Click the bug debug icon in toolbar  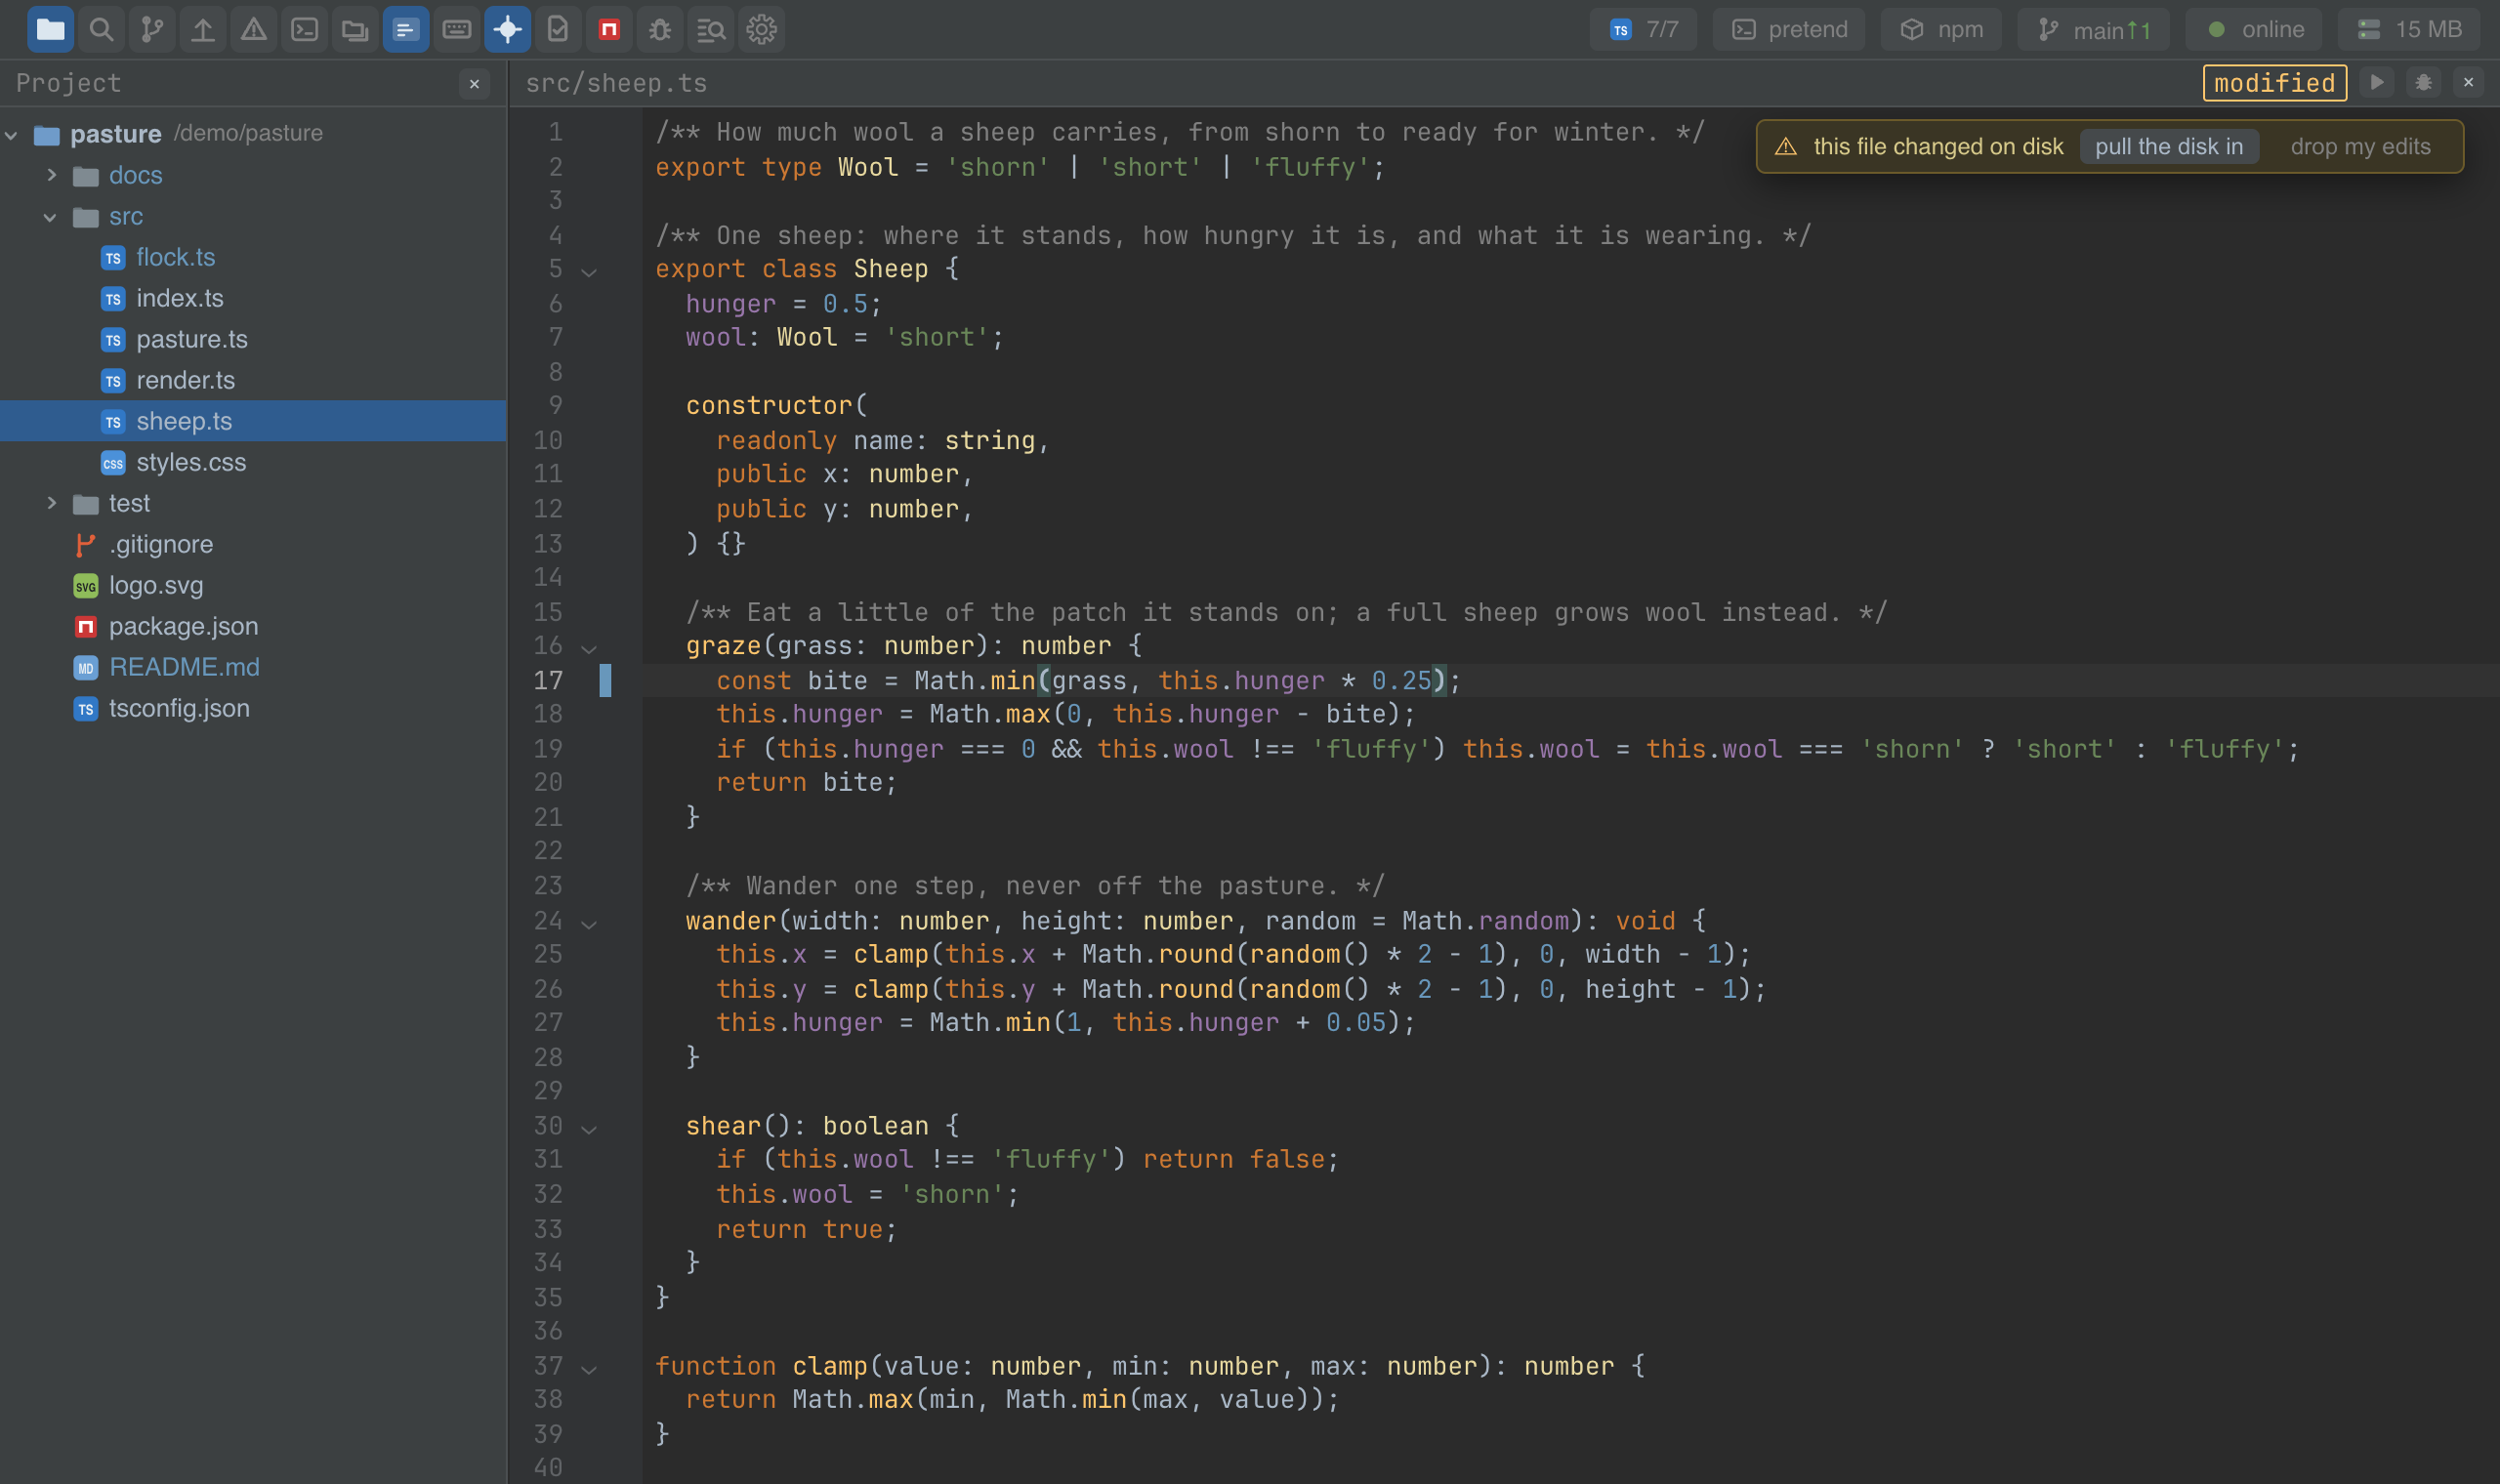pyautogui.click(x=660, y=29)
